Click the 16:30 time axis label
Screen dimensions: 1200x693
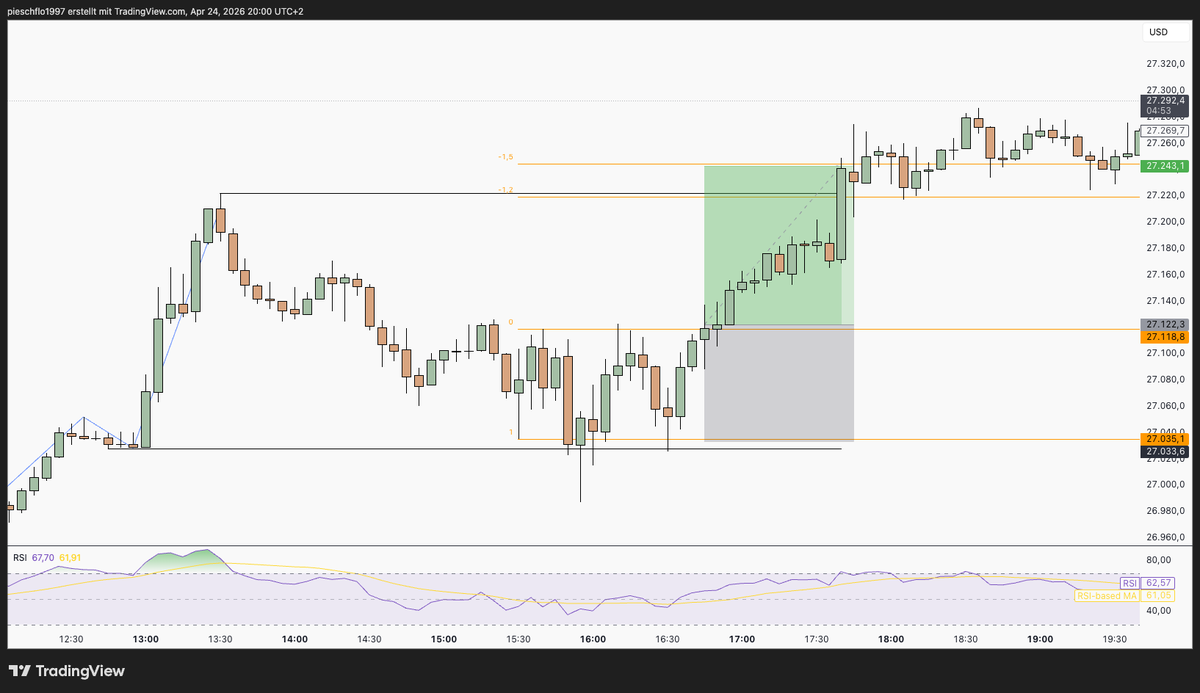pos(668,639)
